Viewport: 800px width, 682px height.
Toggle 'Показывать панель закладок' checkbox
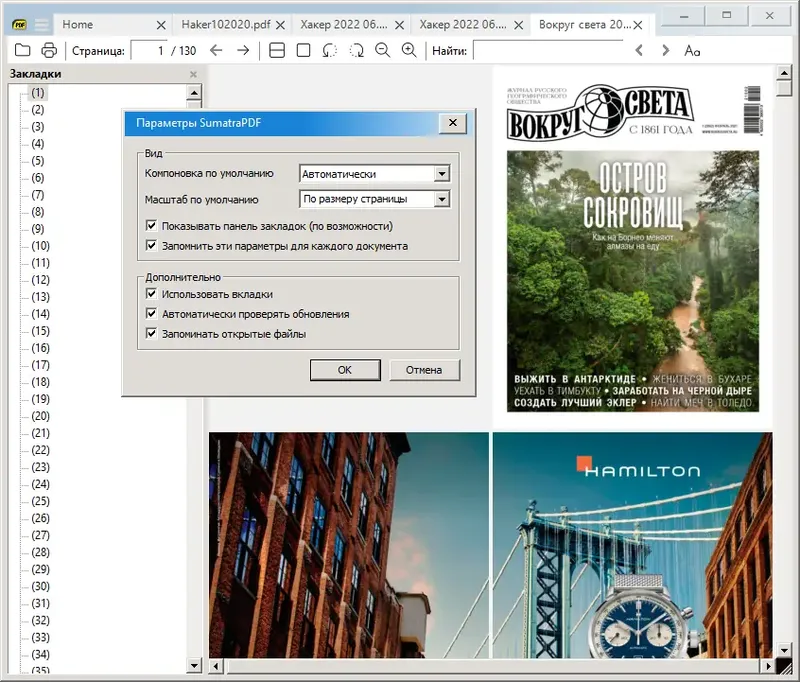151,225
